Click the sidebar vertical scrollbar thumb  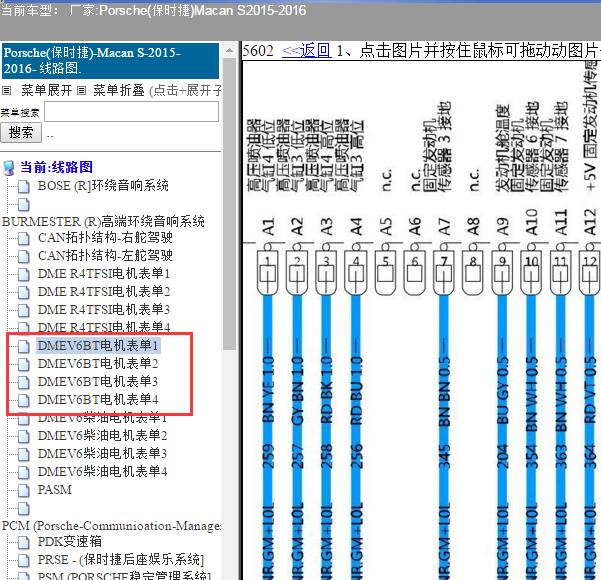pyautogui.click(x=229, y=203)
